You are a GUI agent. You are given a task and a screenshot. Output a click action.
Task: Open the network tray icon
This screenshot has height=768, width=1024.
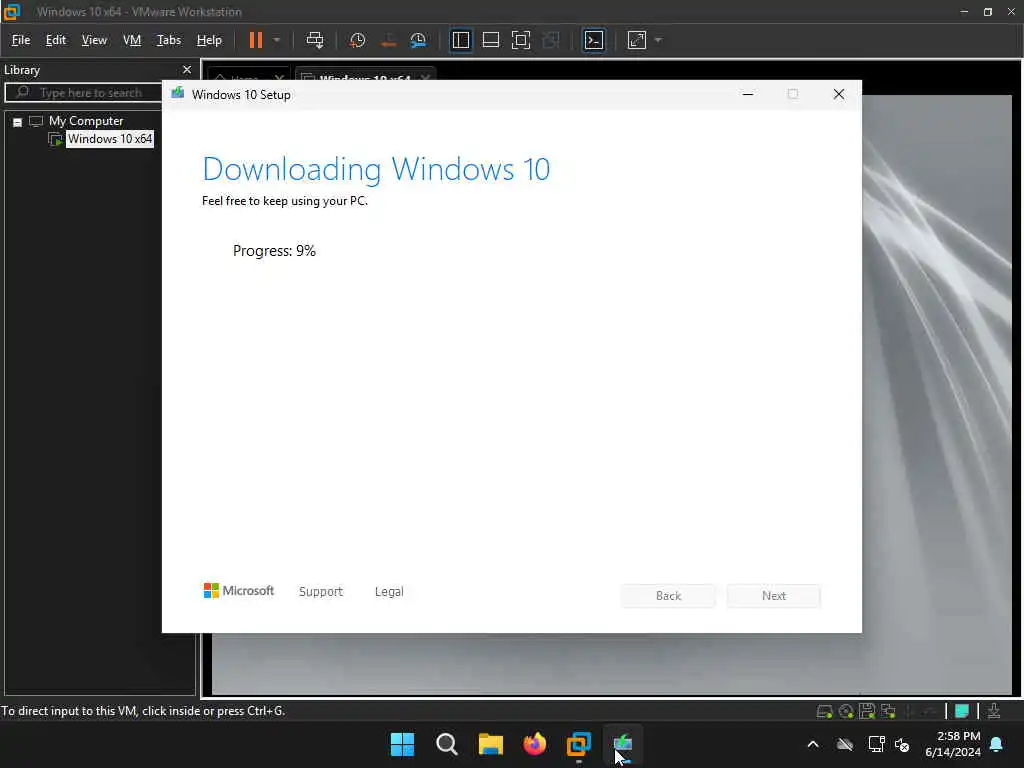pos(876,744)
